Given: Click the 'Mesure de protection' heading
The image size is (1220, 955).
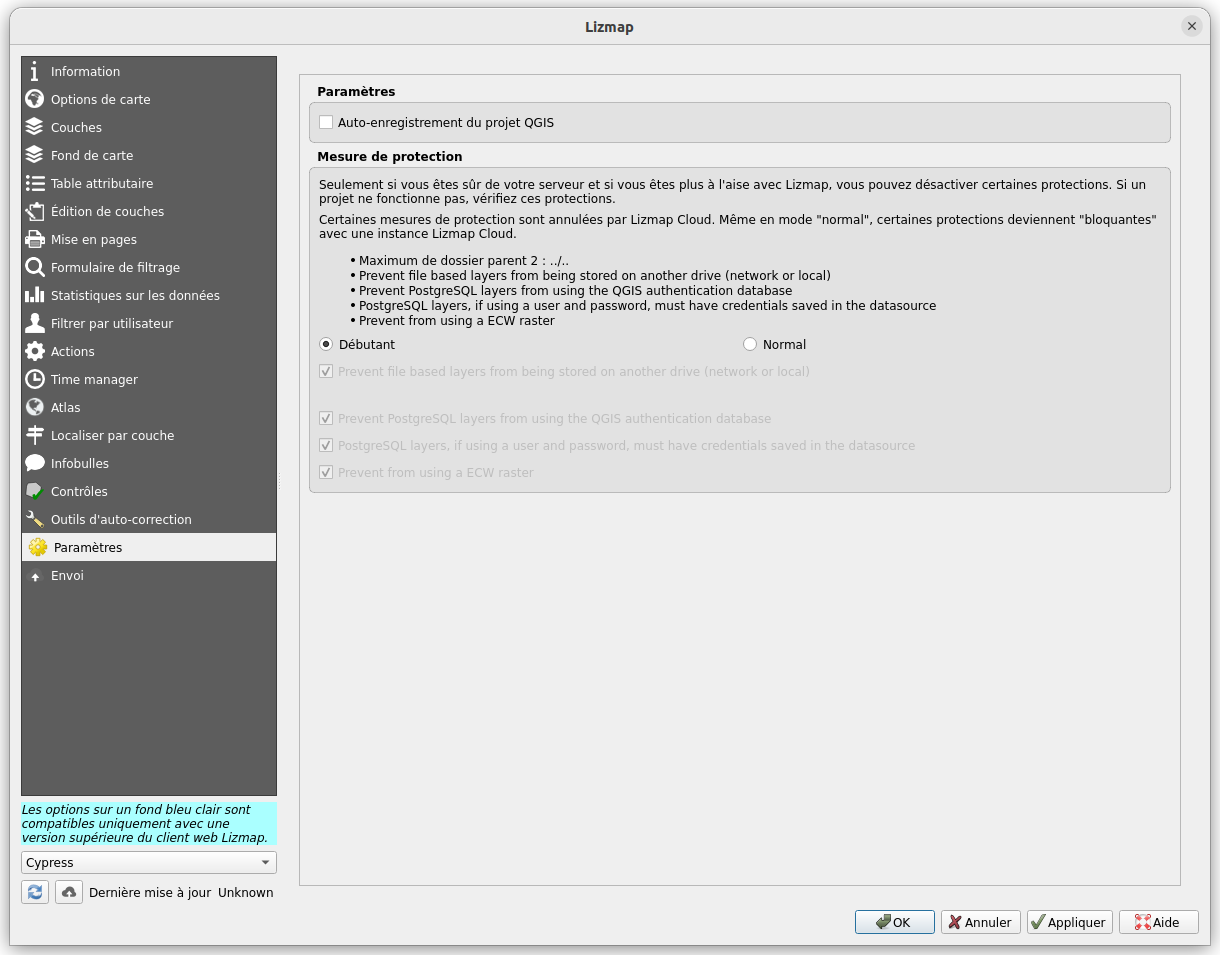Looking at the screenshot, I should (390, 156).
